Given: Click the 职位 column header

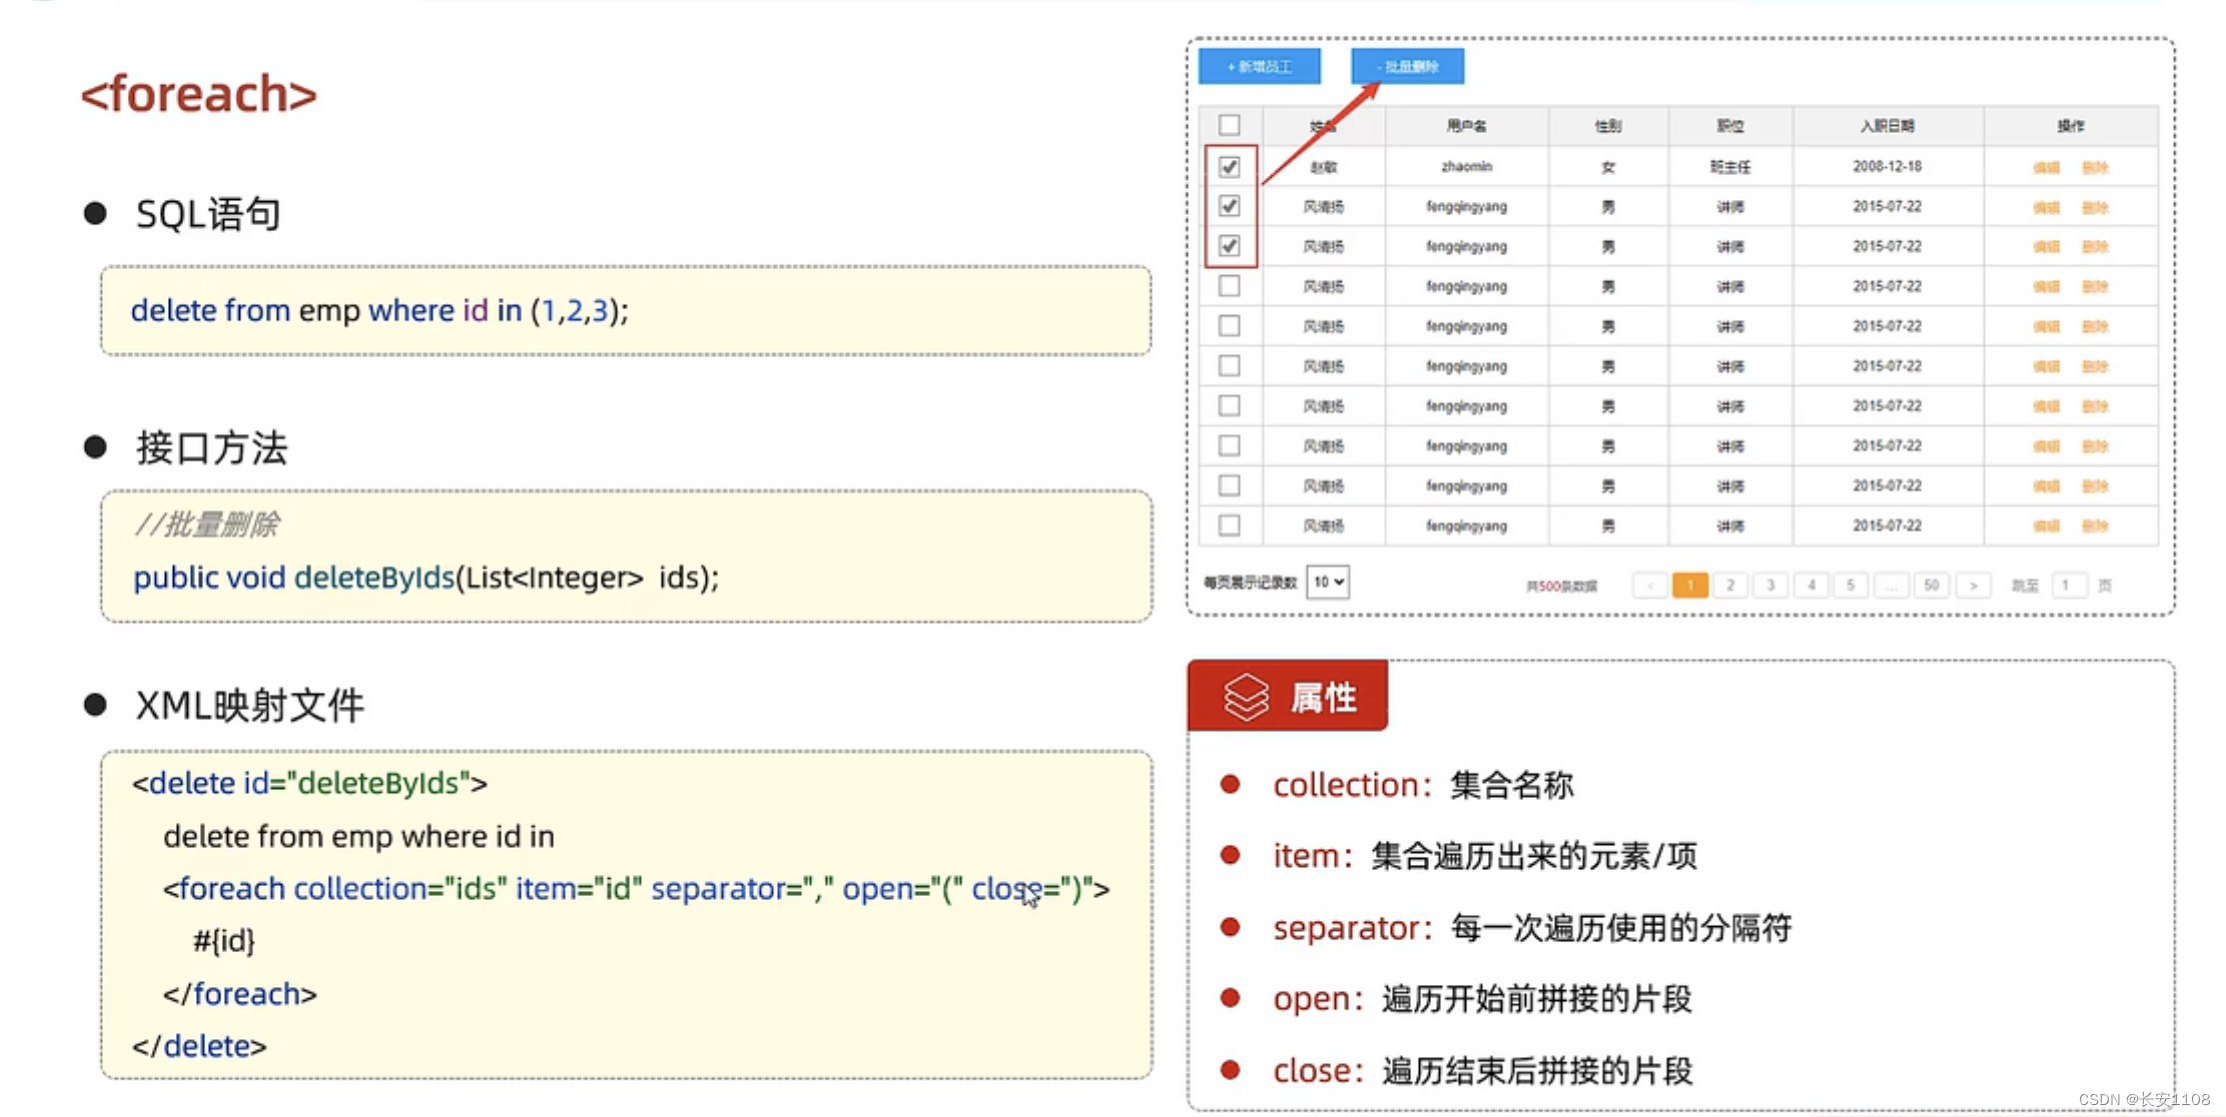Looking at the screenshot, I should pos(1730,126).
